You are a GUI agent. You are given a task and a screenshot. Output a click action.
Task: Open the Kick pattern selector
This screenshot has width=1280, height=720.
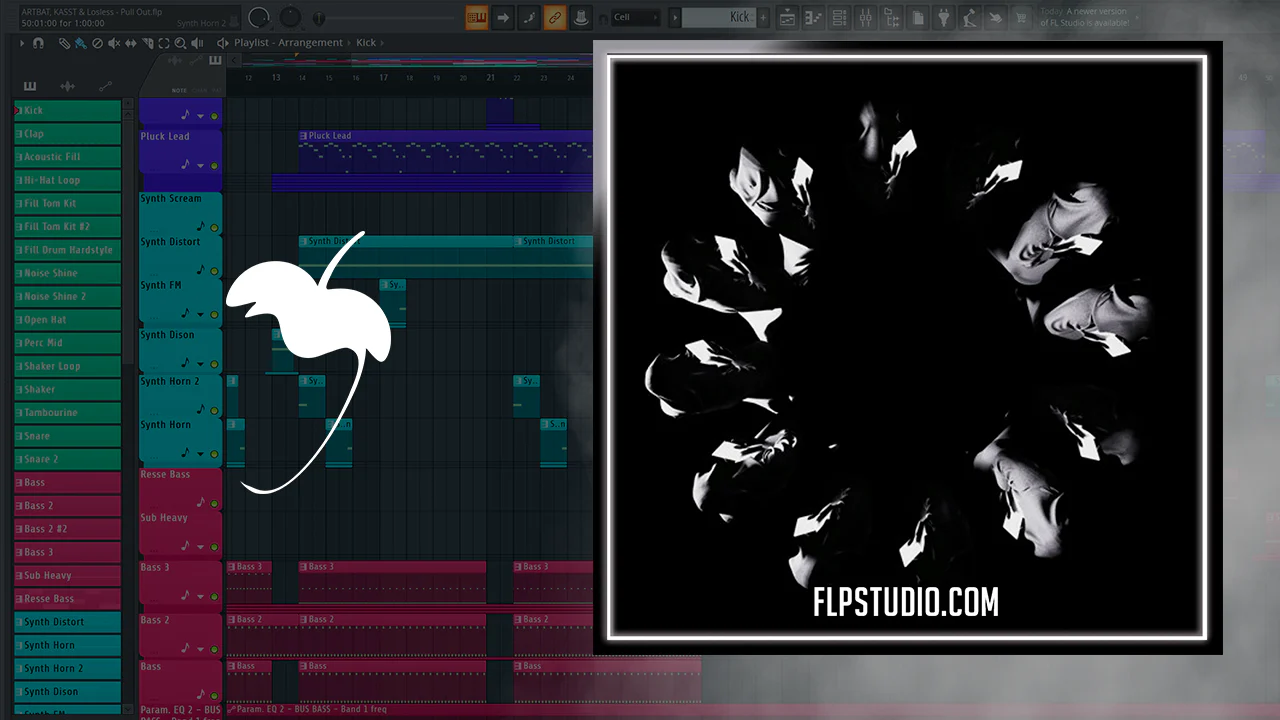click(x=720, y=17)
